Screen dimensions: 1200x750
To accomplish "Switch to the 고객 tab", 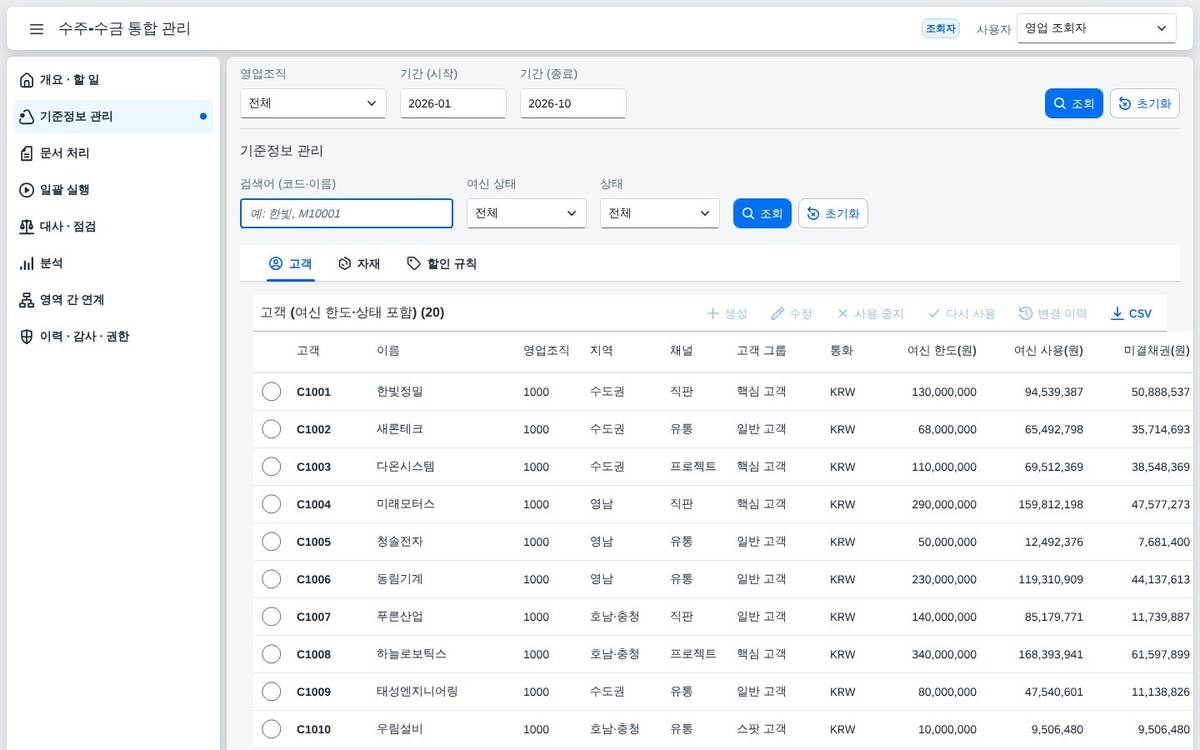I will tap(291, 264).
